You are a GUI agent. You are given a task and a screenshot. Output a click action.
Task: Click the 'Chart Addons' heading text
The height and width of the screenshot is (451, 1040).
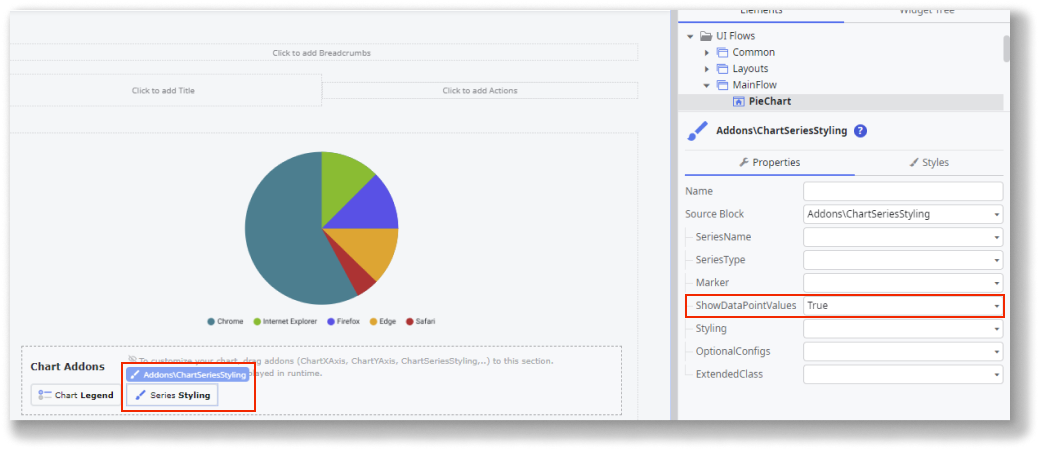(x=68, y=367)
